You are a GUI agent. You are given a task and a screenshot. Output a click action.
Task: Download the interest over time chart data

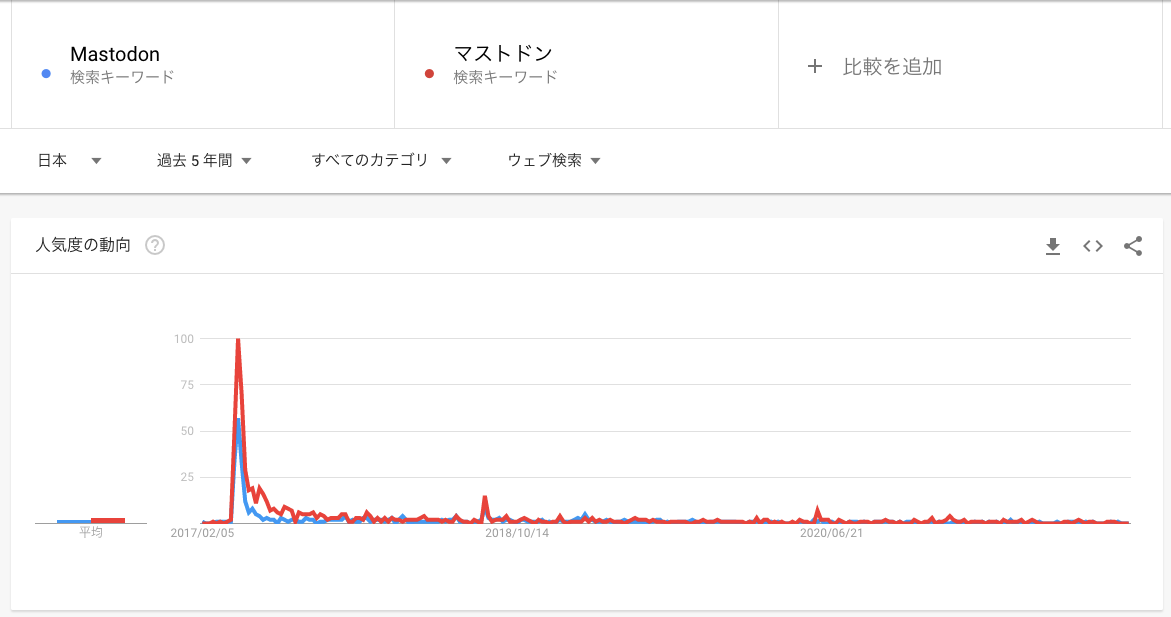click(x=1052, y=246)
